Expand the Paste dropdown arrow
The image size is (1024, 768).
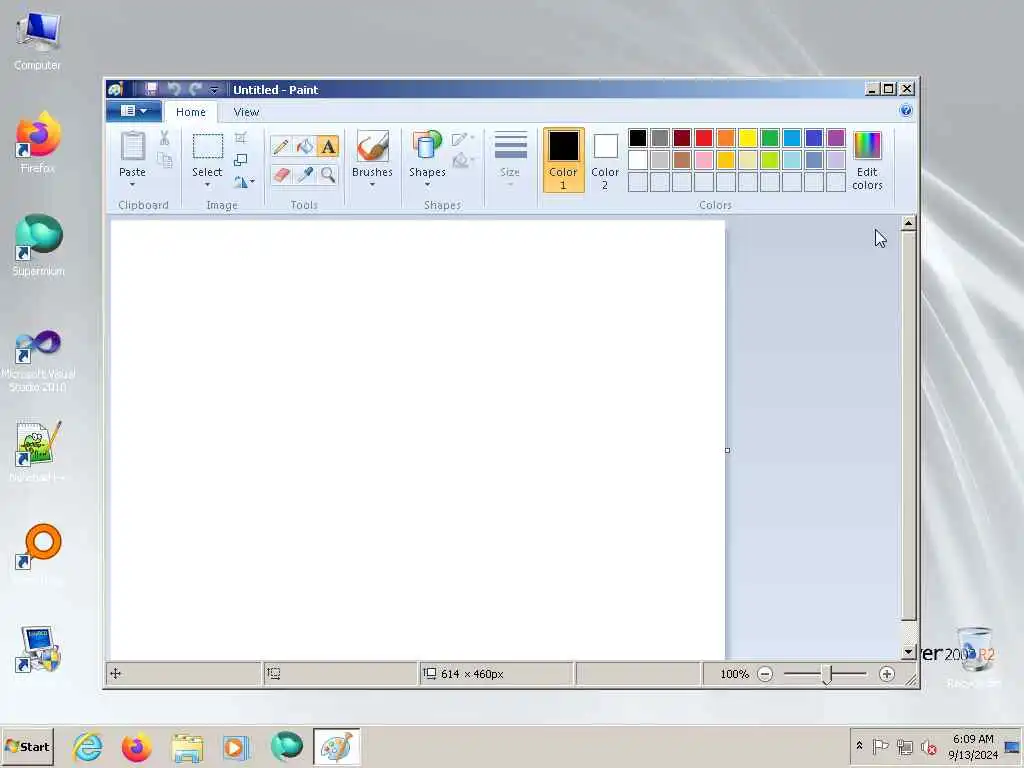(133, 185)
